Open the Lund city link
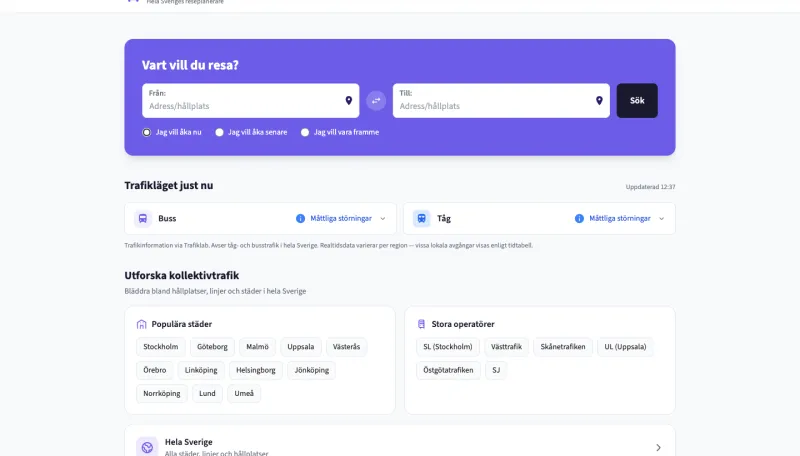Viewport: 800px width, 456px height. 207,394
